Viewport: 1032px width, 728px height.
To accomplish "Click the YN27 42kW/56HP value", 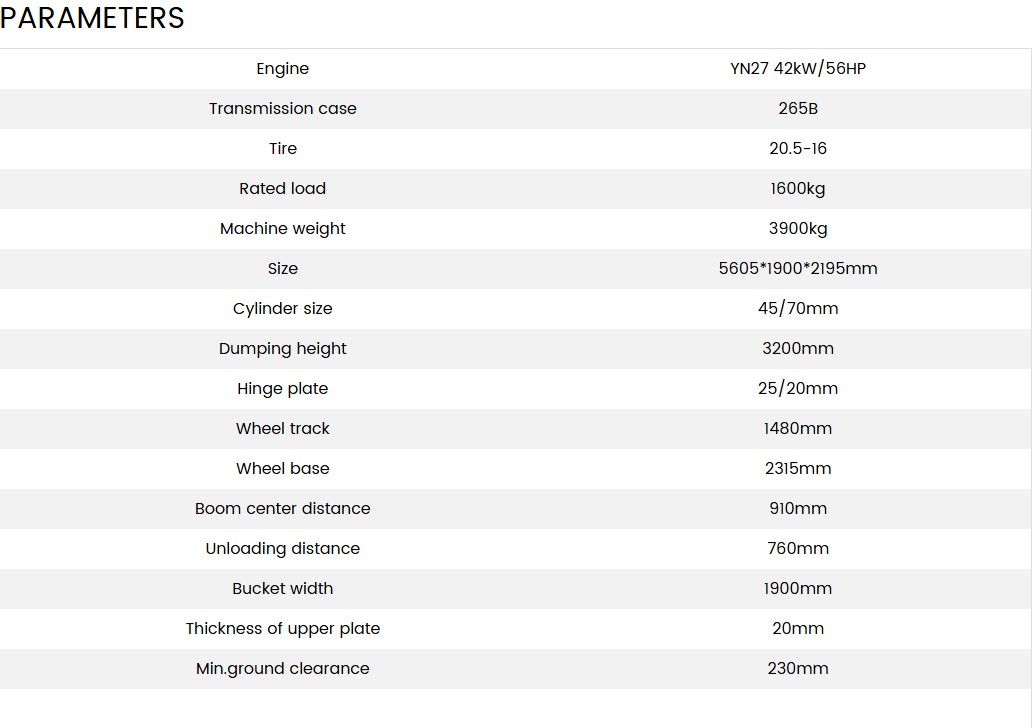I will tap(798, 68).
